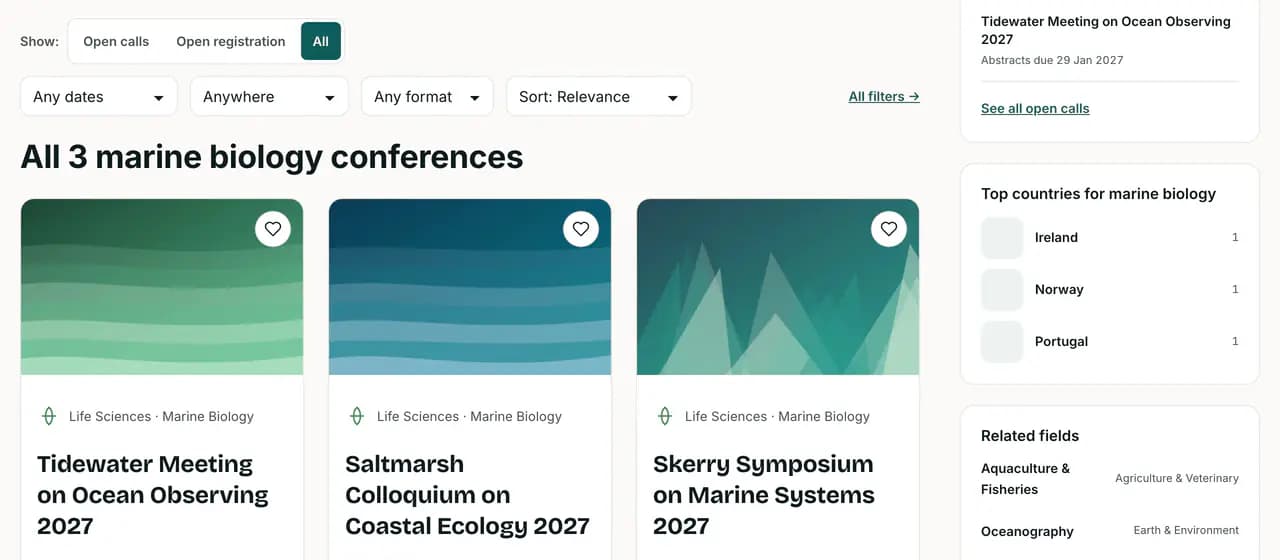The image size is (1280, 560).
Task: Click Portugal's flag placeholder icon
Action: tap(1002, 342)
